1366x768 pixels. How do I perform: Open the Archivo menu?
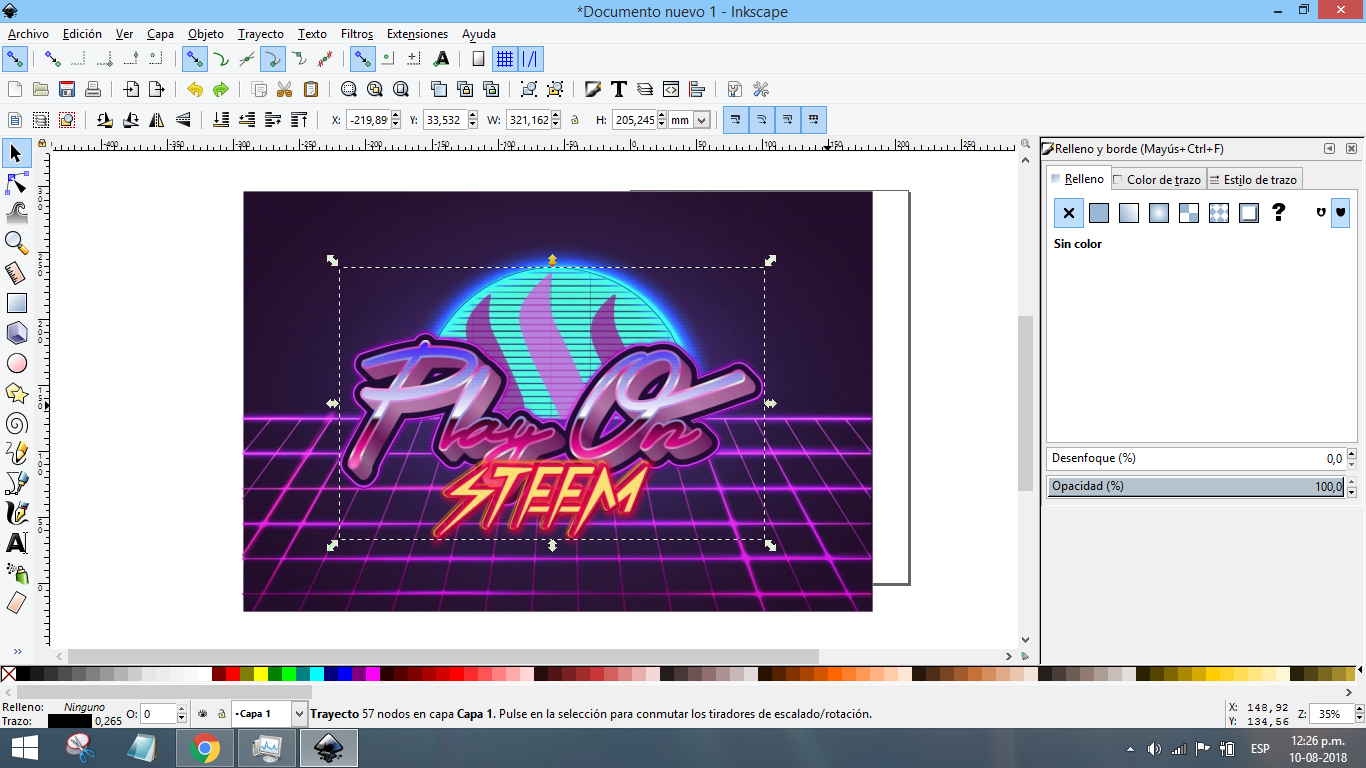coord(28,34)
